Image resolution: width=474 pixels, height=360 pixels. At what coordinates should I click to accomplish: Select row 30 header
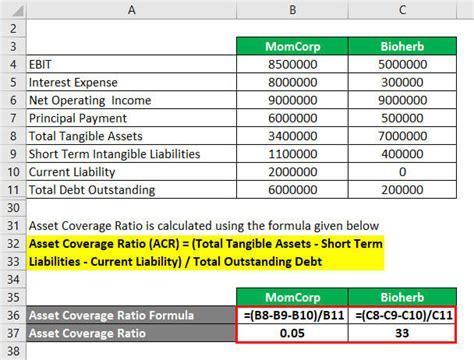13,208
